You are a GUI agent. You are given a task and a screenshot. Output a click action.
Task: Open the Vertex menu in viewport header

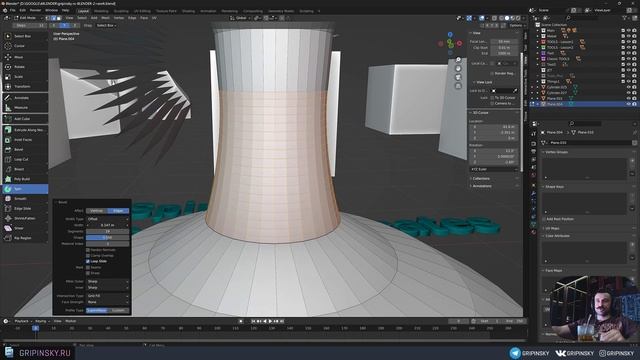click(x=118, y=18)
